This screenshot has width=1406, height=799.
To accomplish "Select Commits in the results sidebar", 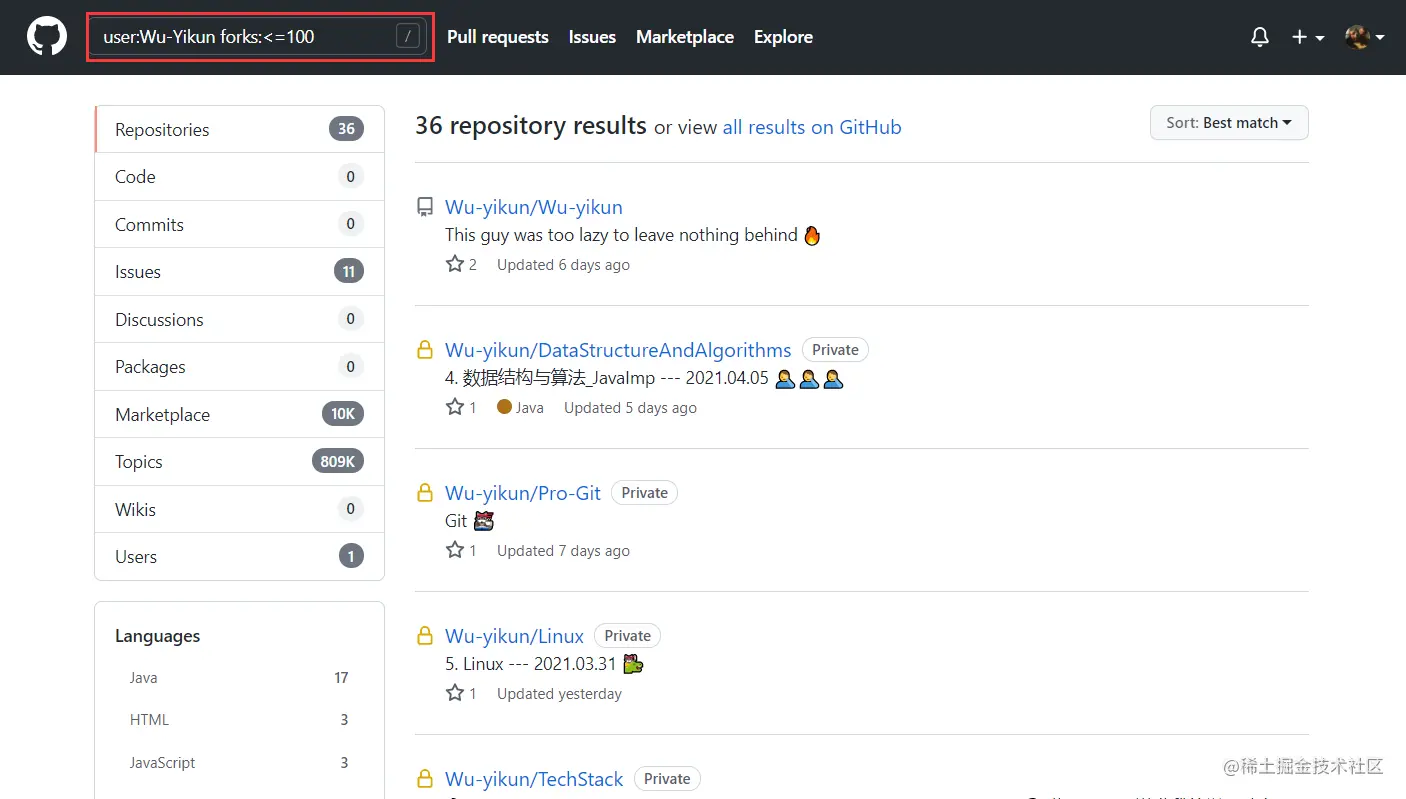I will [x=240, y=224].
